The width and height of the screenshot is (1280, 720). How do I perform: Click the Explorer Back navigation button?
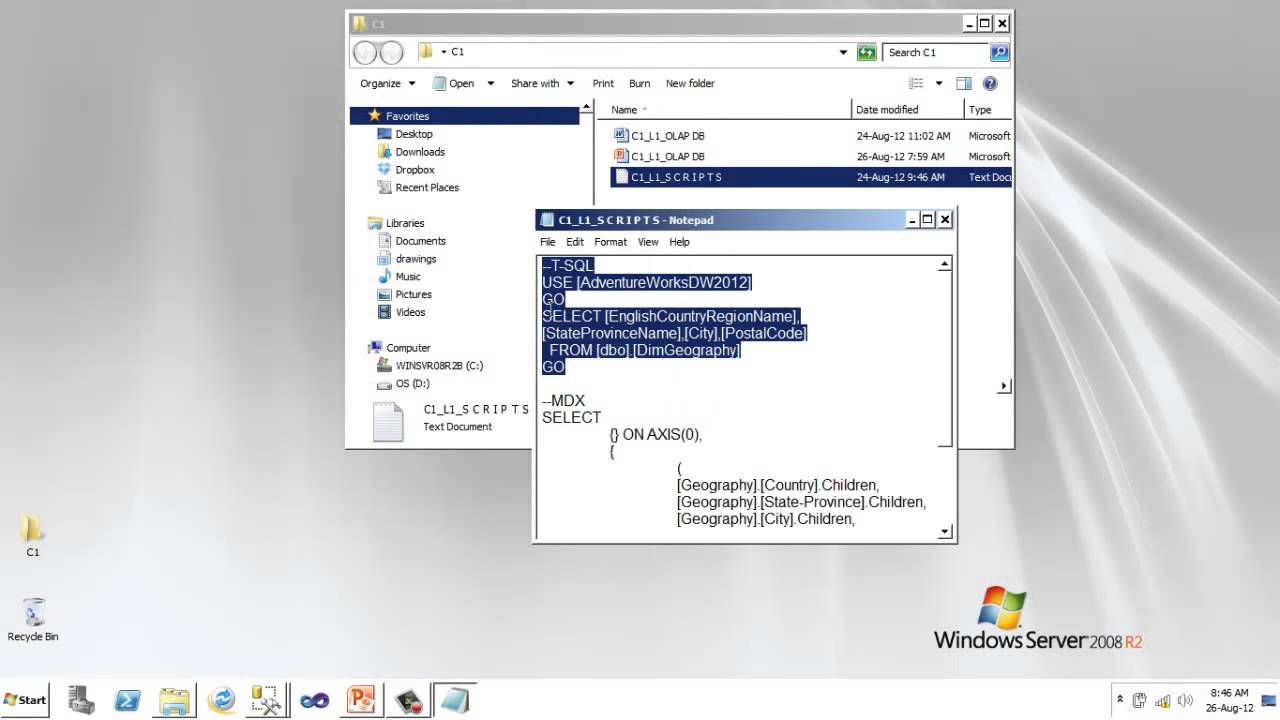[x=366, y=52]
